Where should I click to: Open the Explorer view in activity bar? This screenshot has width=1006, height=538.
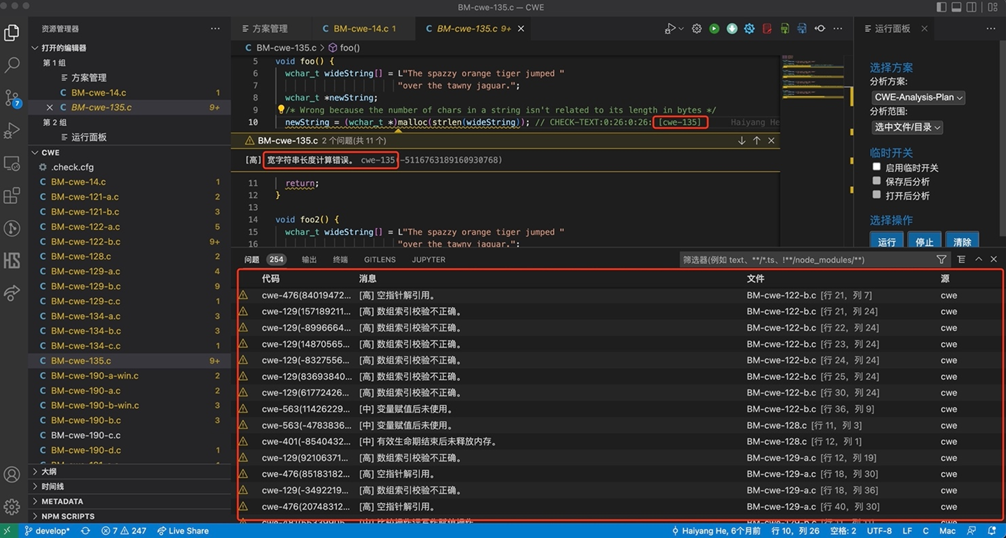[x=12, y=32]
